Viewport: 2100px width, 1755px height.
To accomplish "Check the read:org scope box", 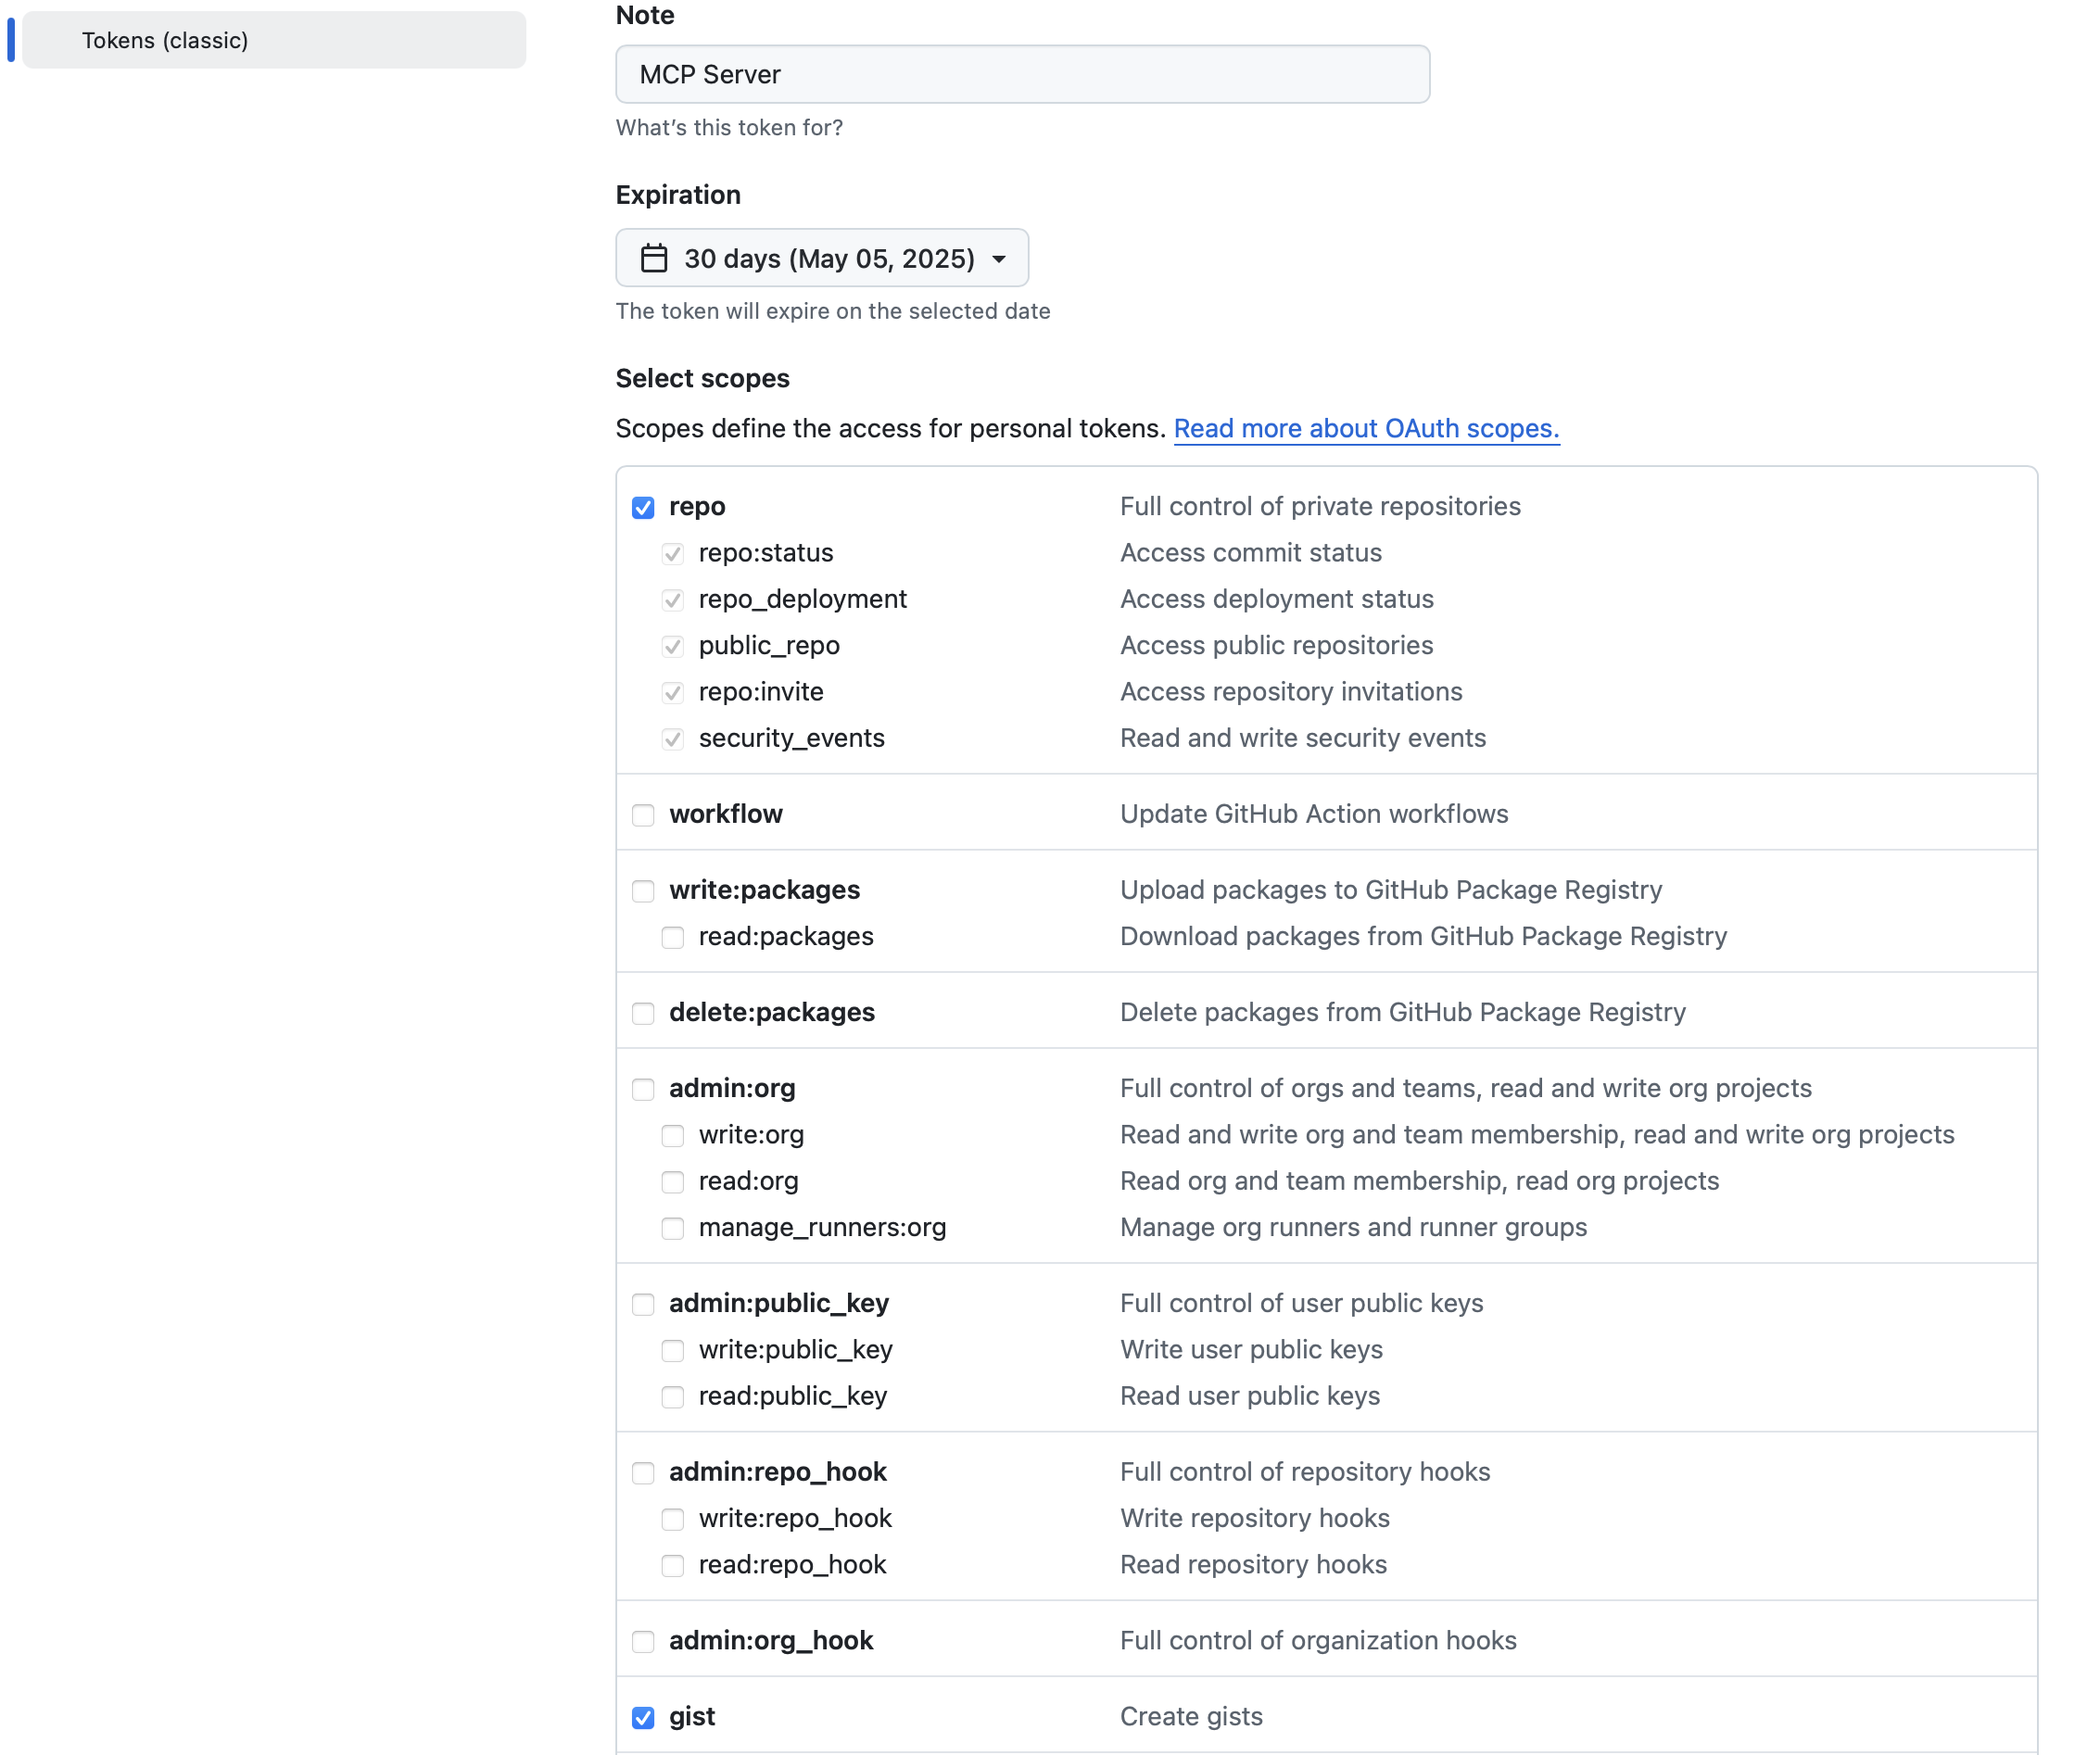I will click(673, 1182).
